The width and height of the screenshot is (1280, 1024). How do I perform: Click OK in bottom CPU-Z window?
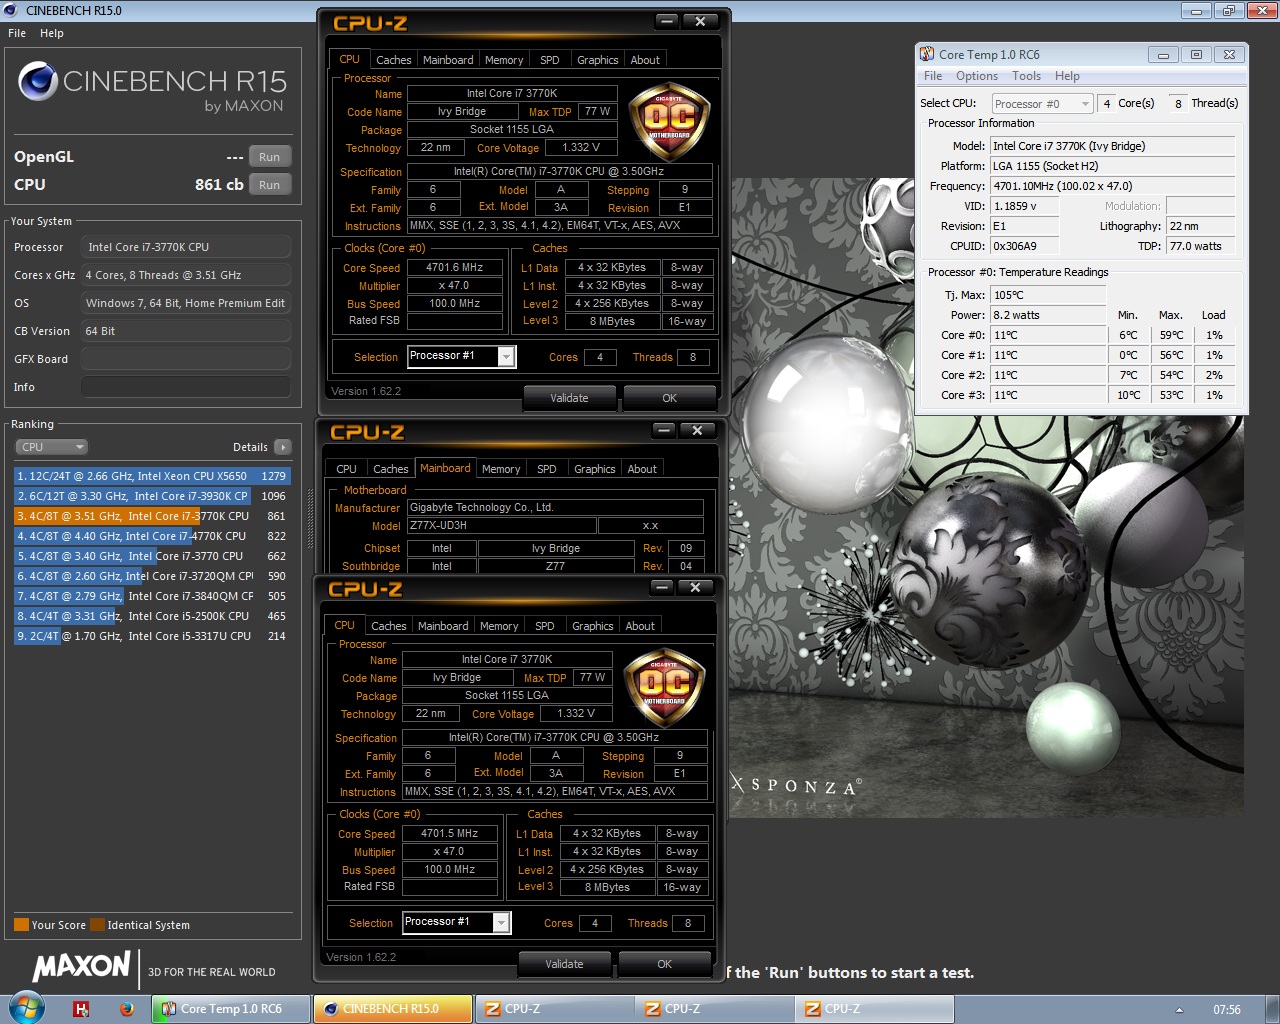(665, 964)
